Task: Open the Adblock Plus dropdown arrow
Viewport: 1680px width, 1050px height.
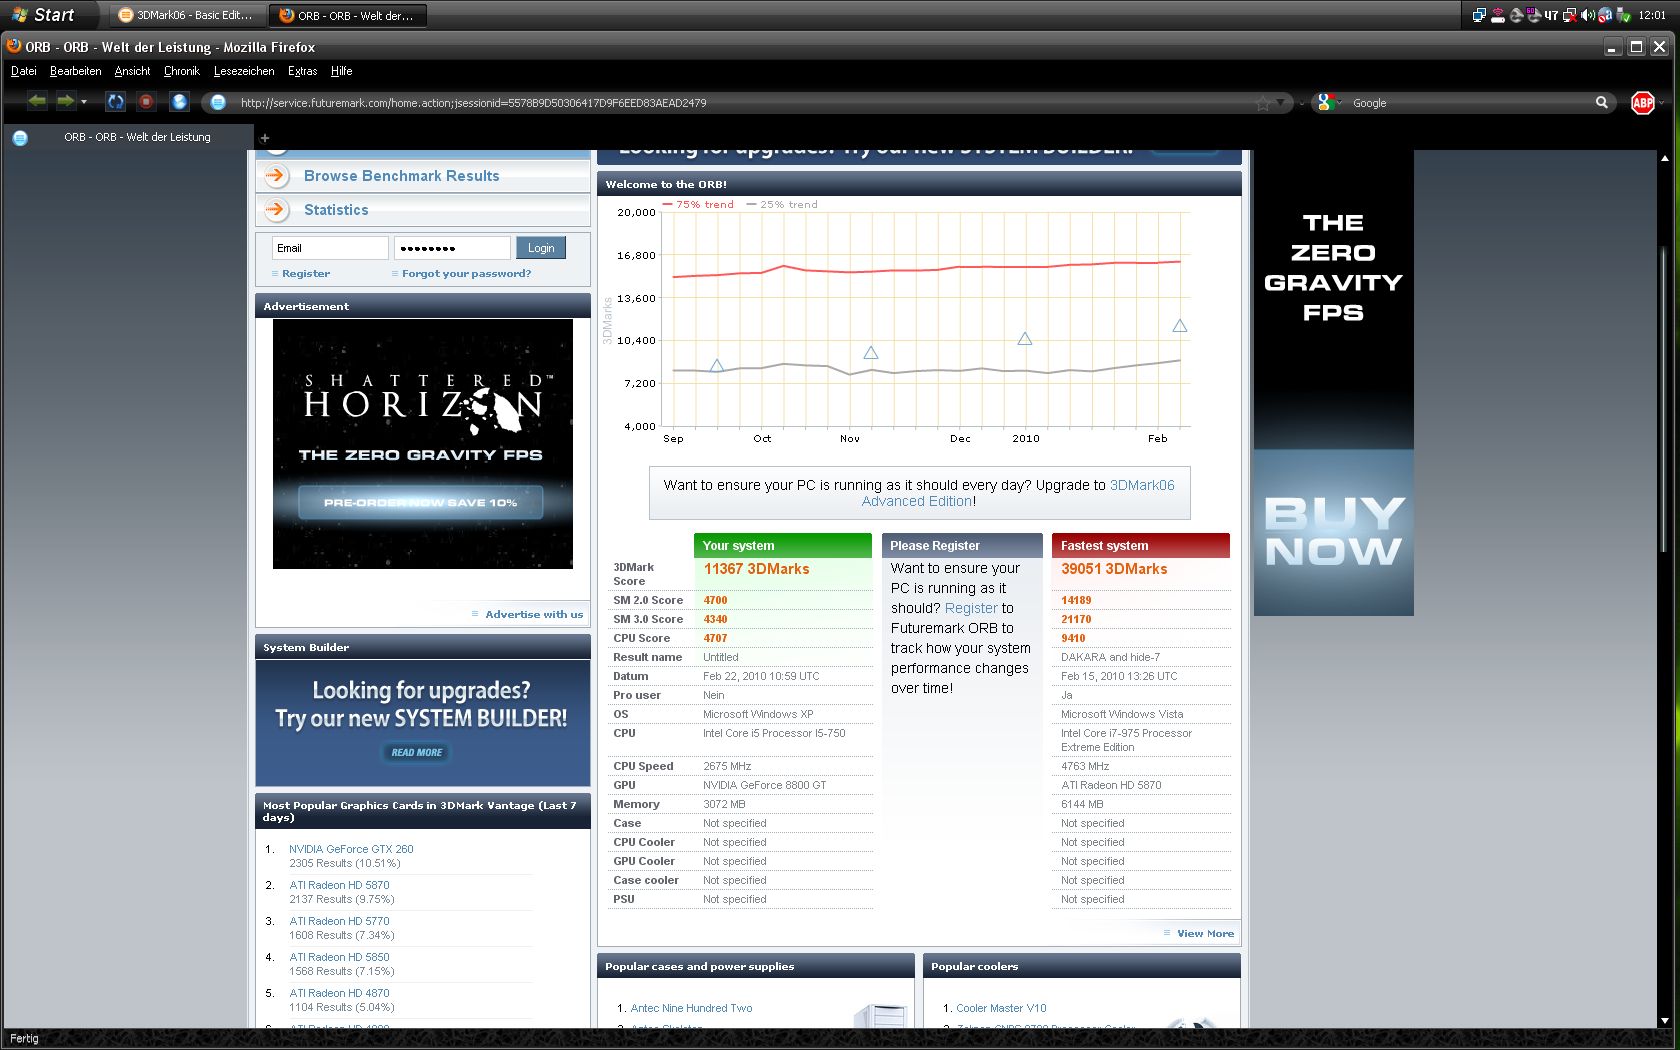Action: 1661,102
